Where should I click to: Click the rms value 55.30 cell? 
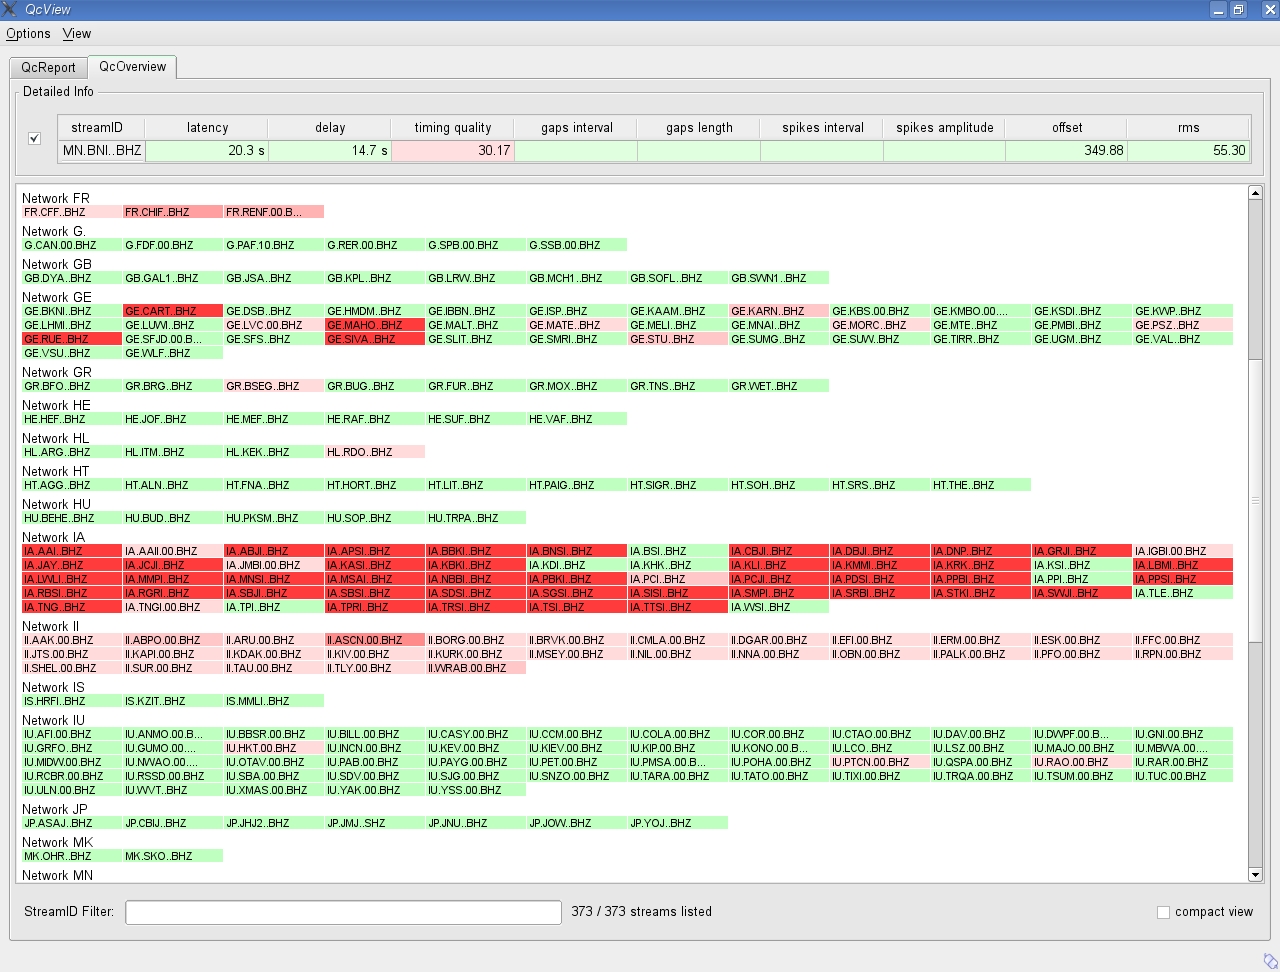click(x=1189, y=150)
